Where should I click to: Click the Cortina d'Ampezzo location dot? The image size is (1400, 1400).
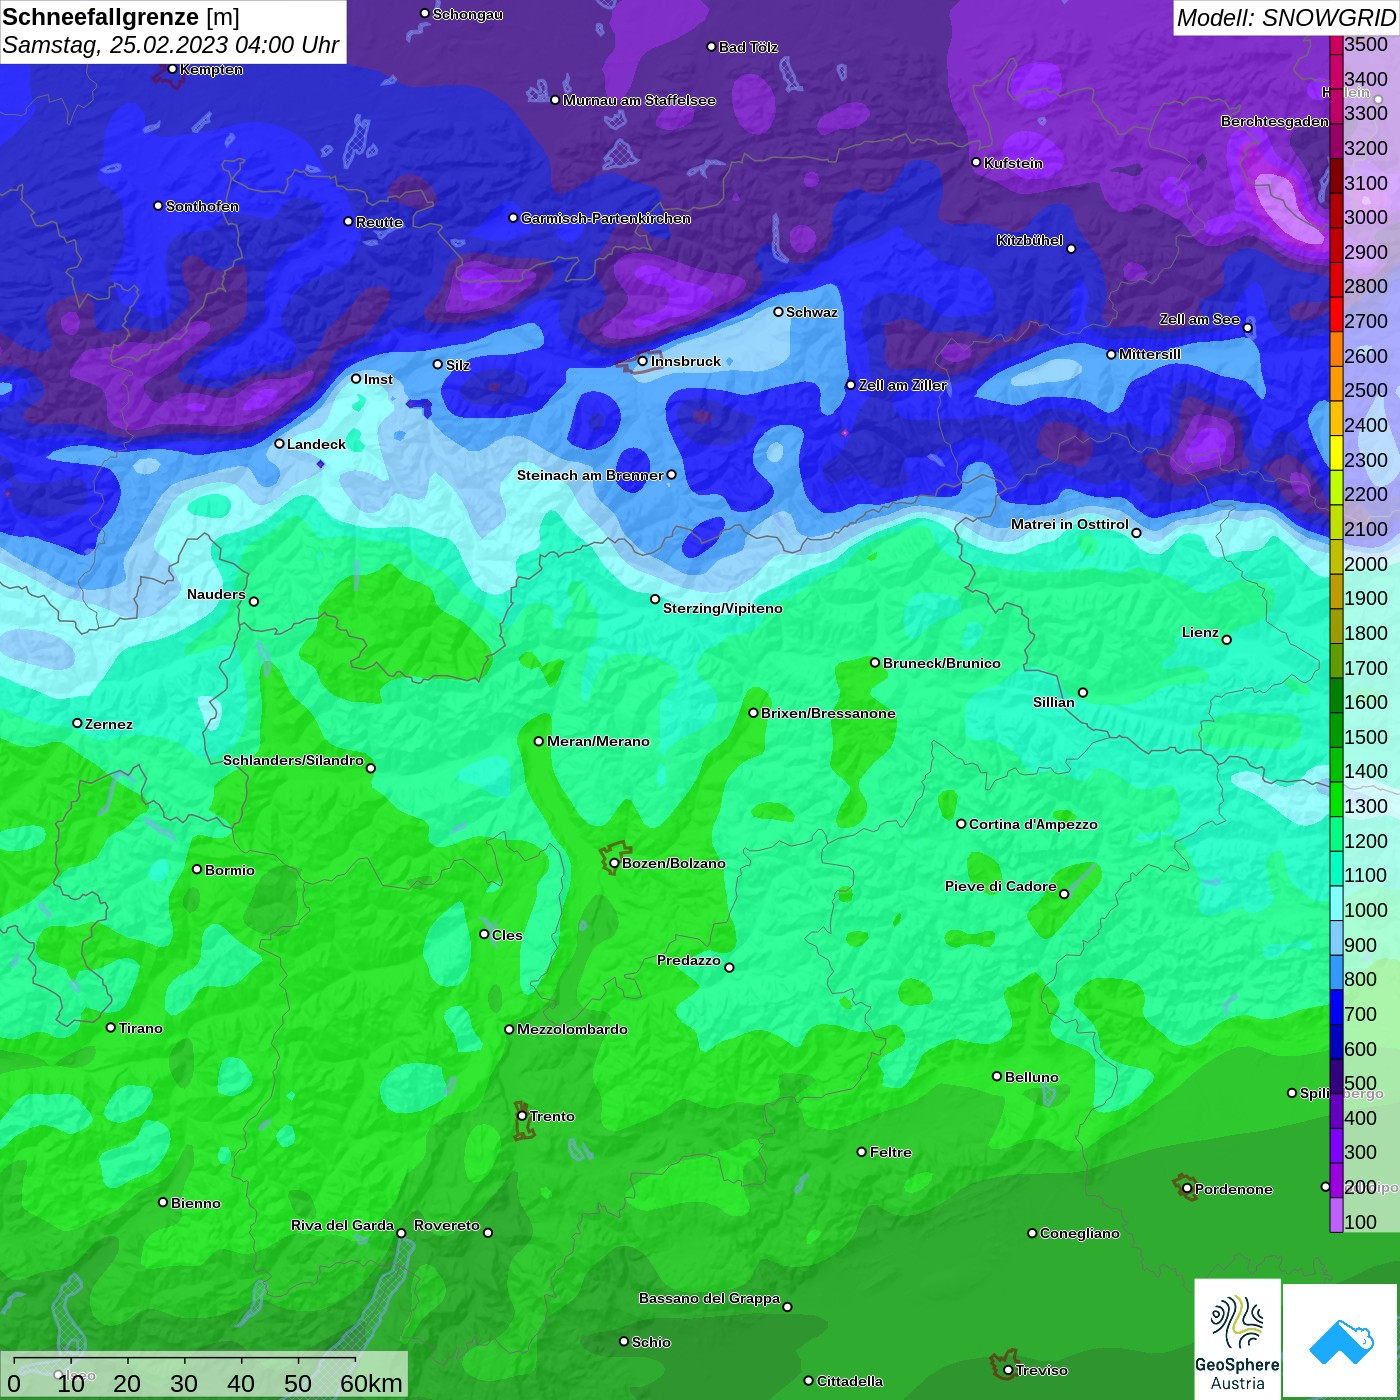[961, 824]
